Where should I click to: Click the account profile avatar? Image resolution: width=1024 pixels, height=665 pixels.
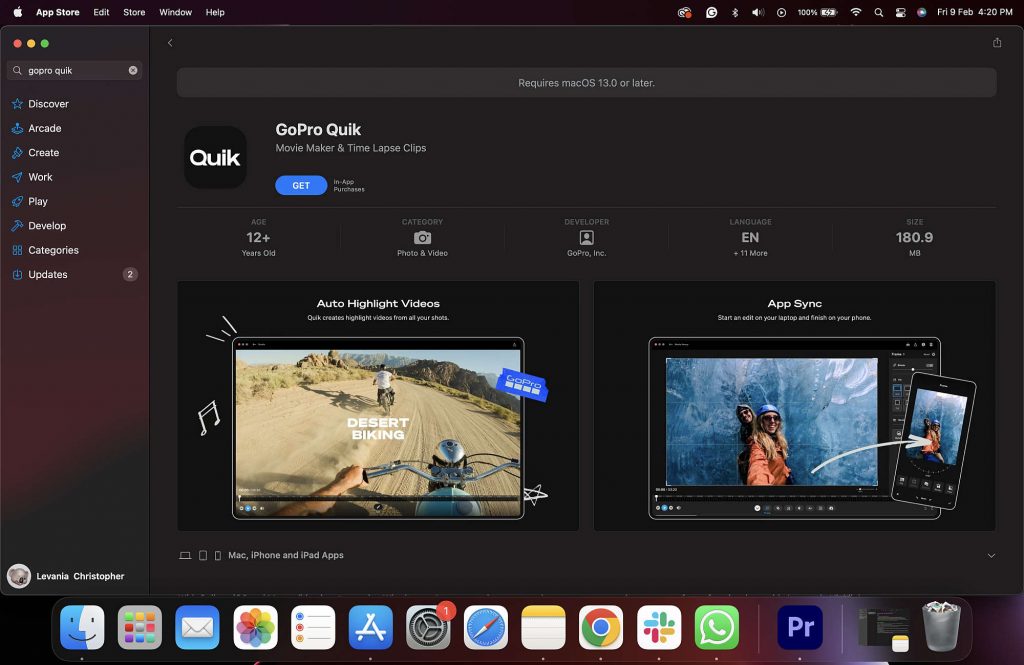[19, 576]
